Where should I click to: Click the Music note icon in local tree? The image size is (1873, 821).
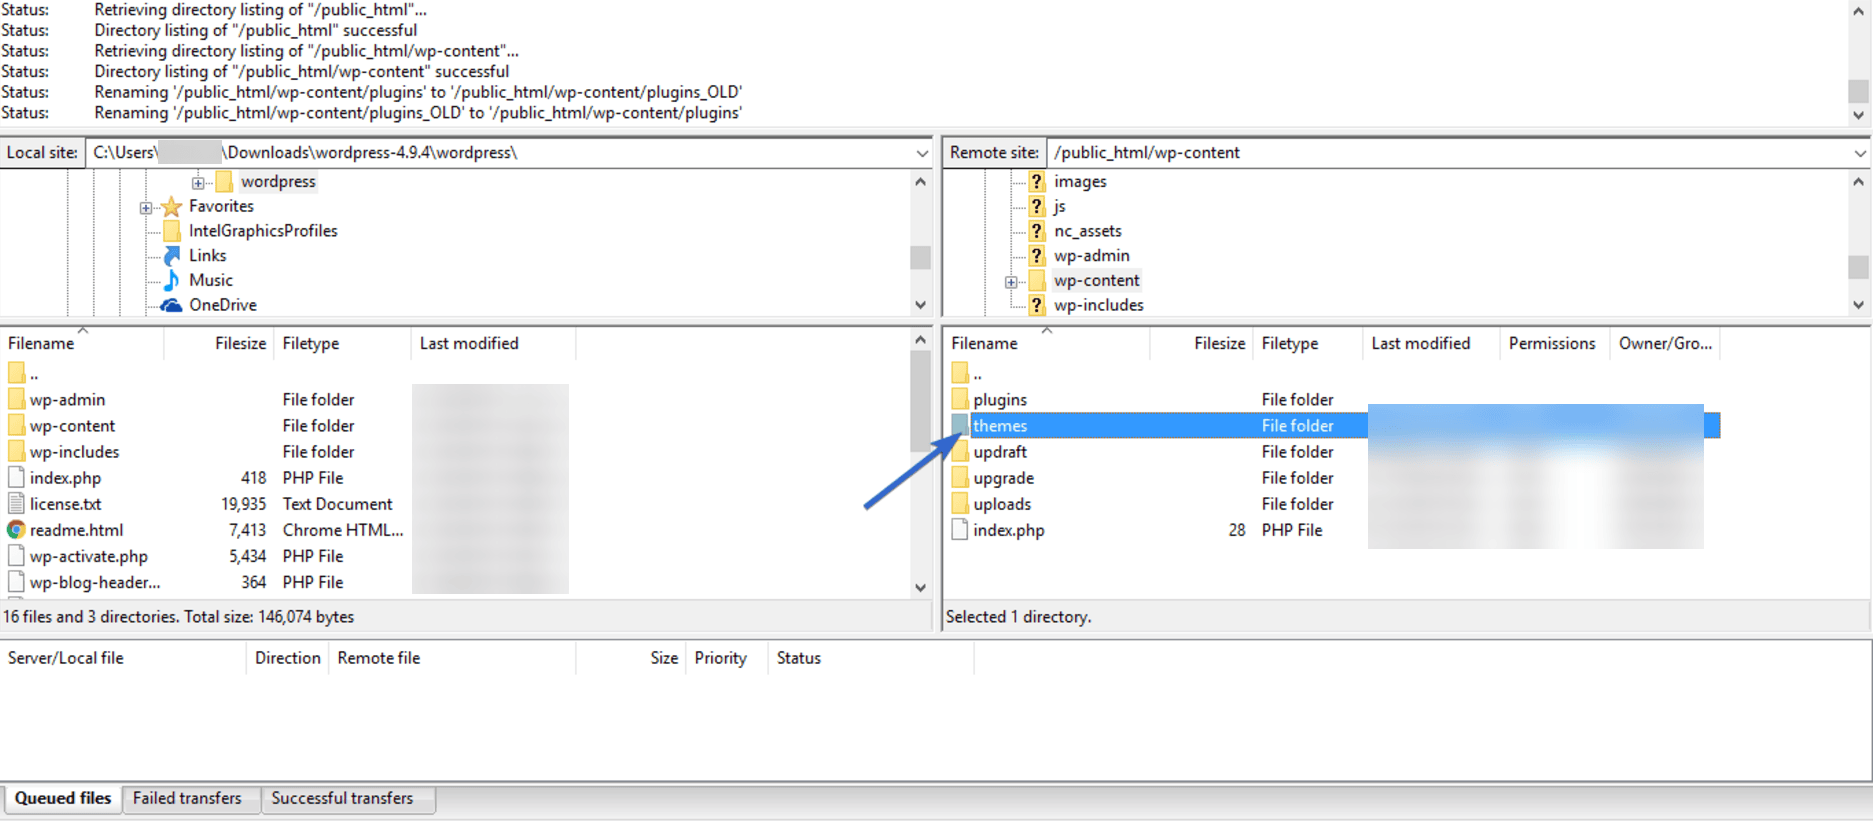[x=172, y=280]
